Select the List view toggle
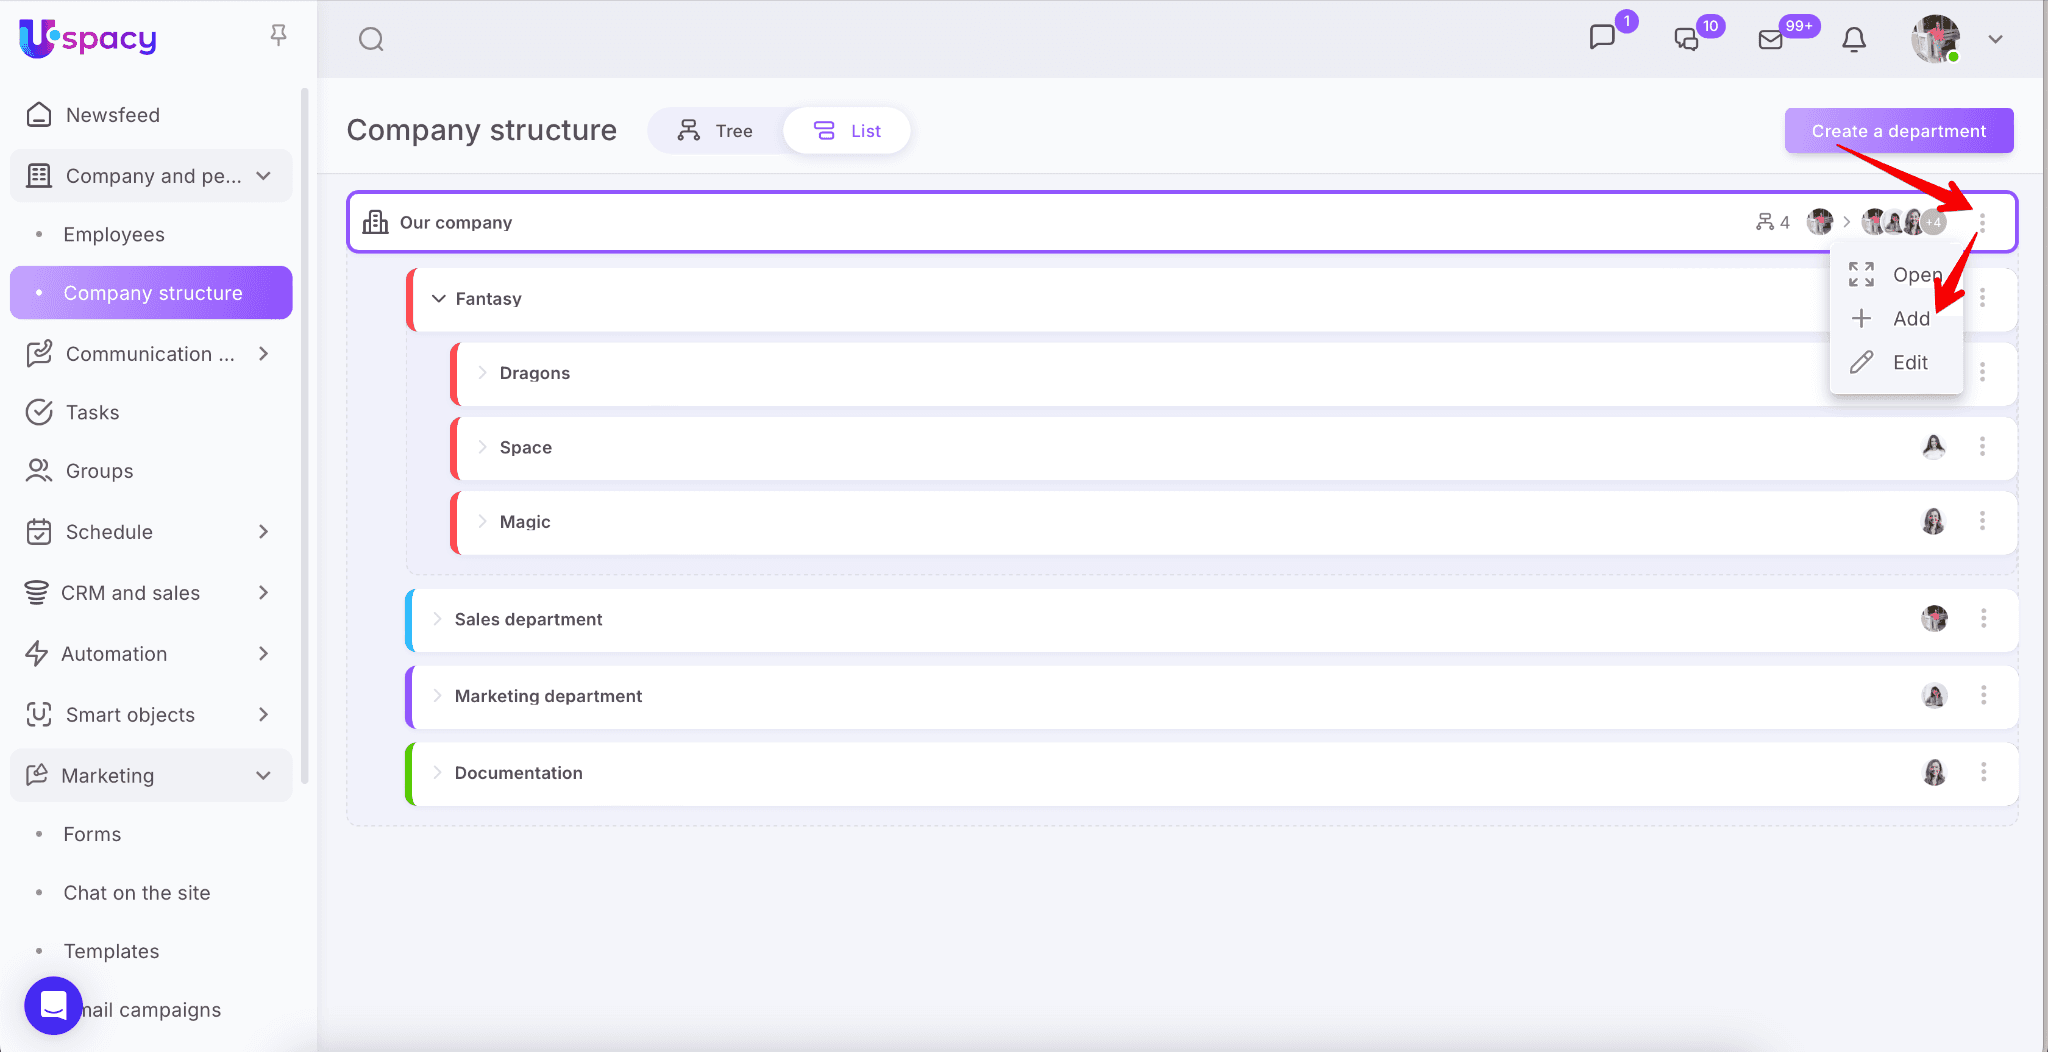The image size is (2048, 1052). tap(847, 131)
